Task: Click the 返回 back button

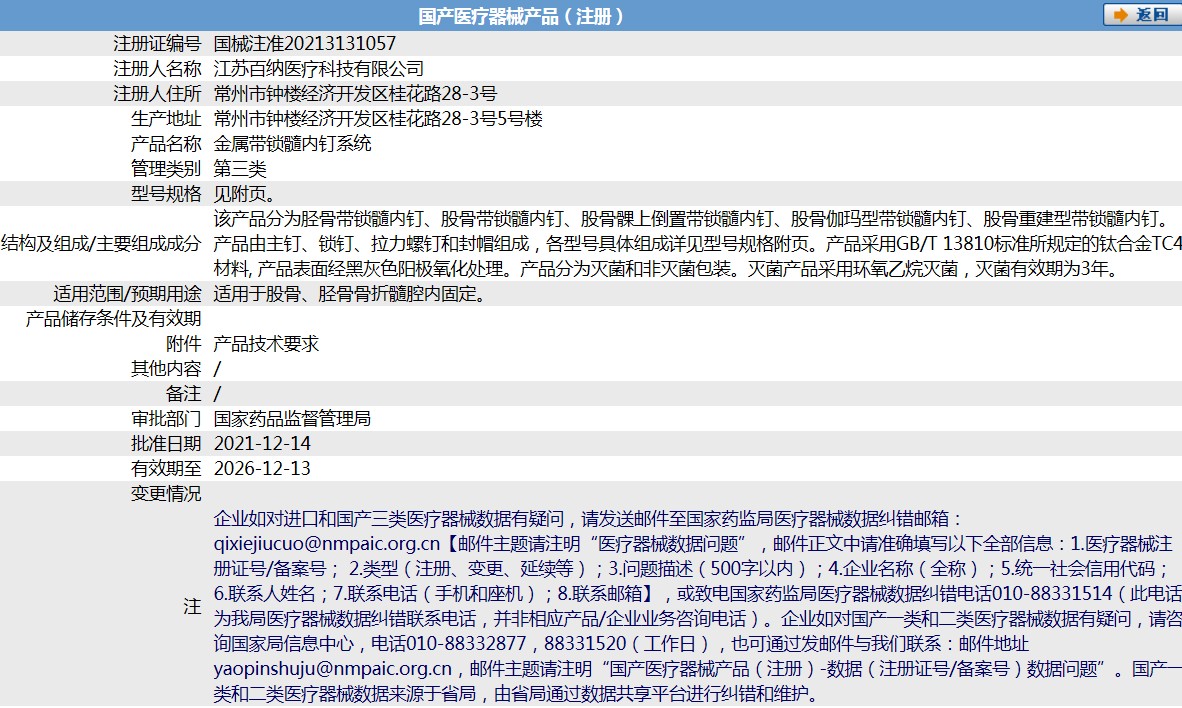Action: pos(1141,14)
